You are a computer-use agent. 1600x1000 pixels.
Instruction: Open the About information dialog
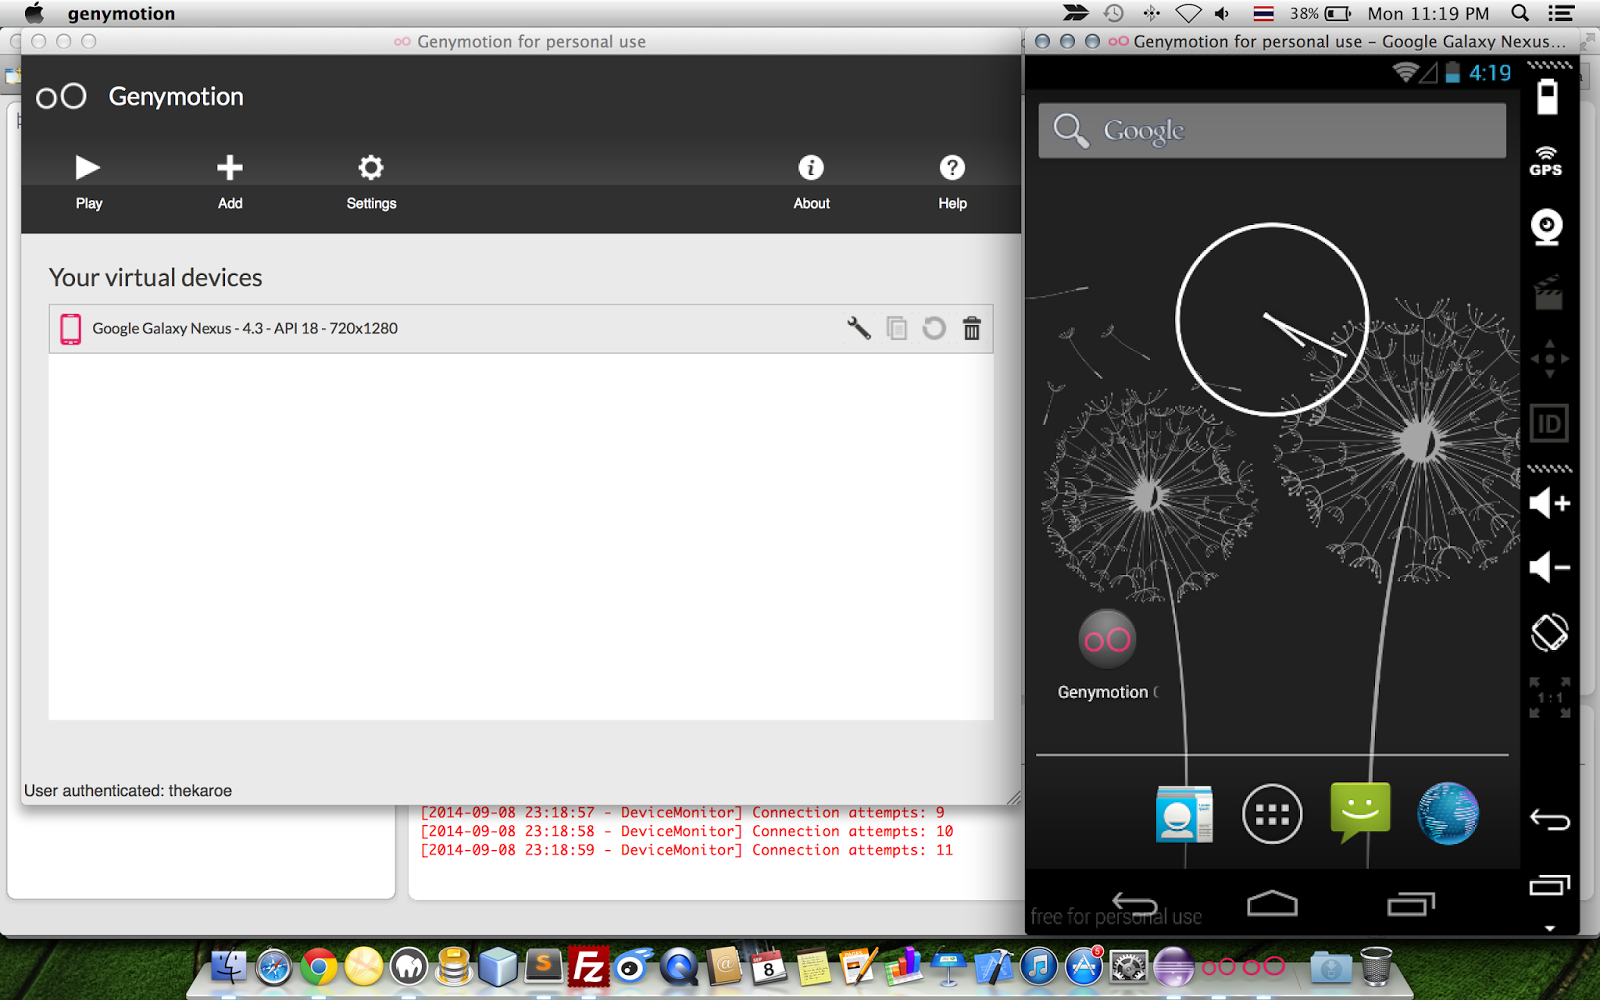[811, 181]
